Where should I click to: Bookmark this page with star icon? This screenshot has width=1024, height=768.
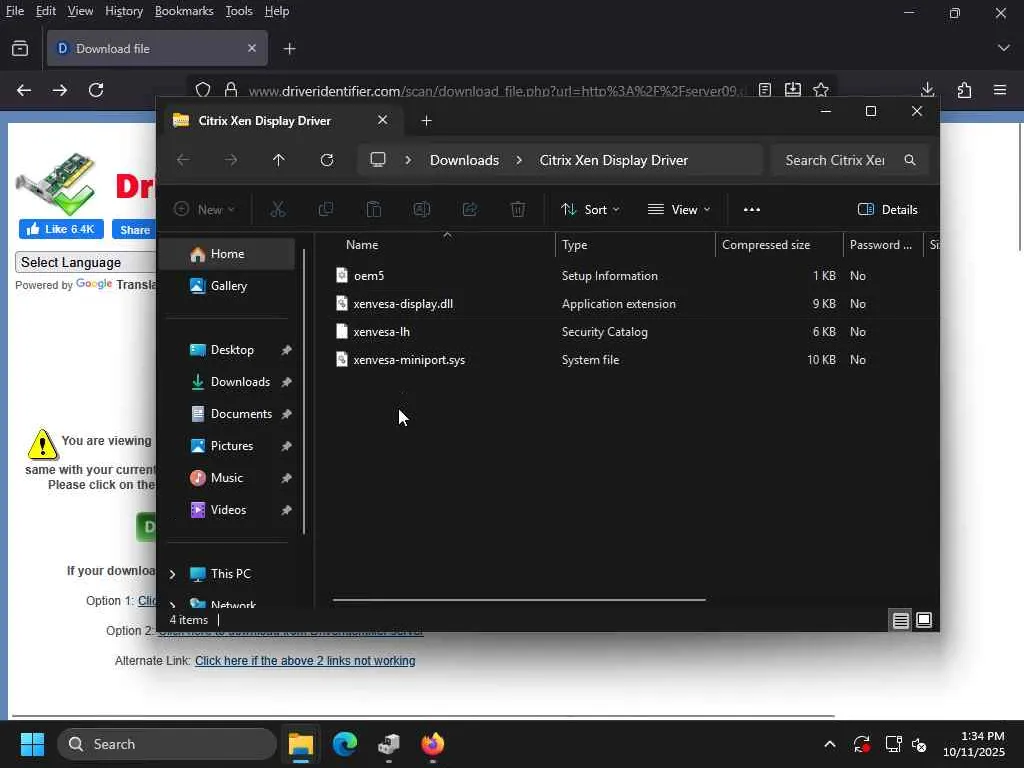pos(821,89)
